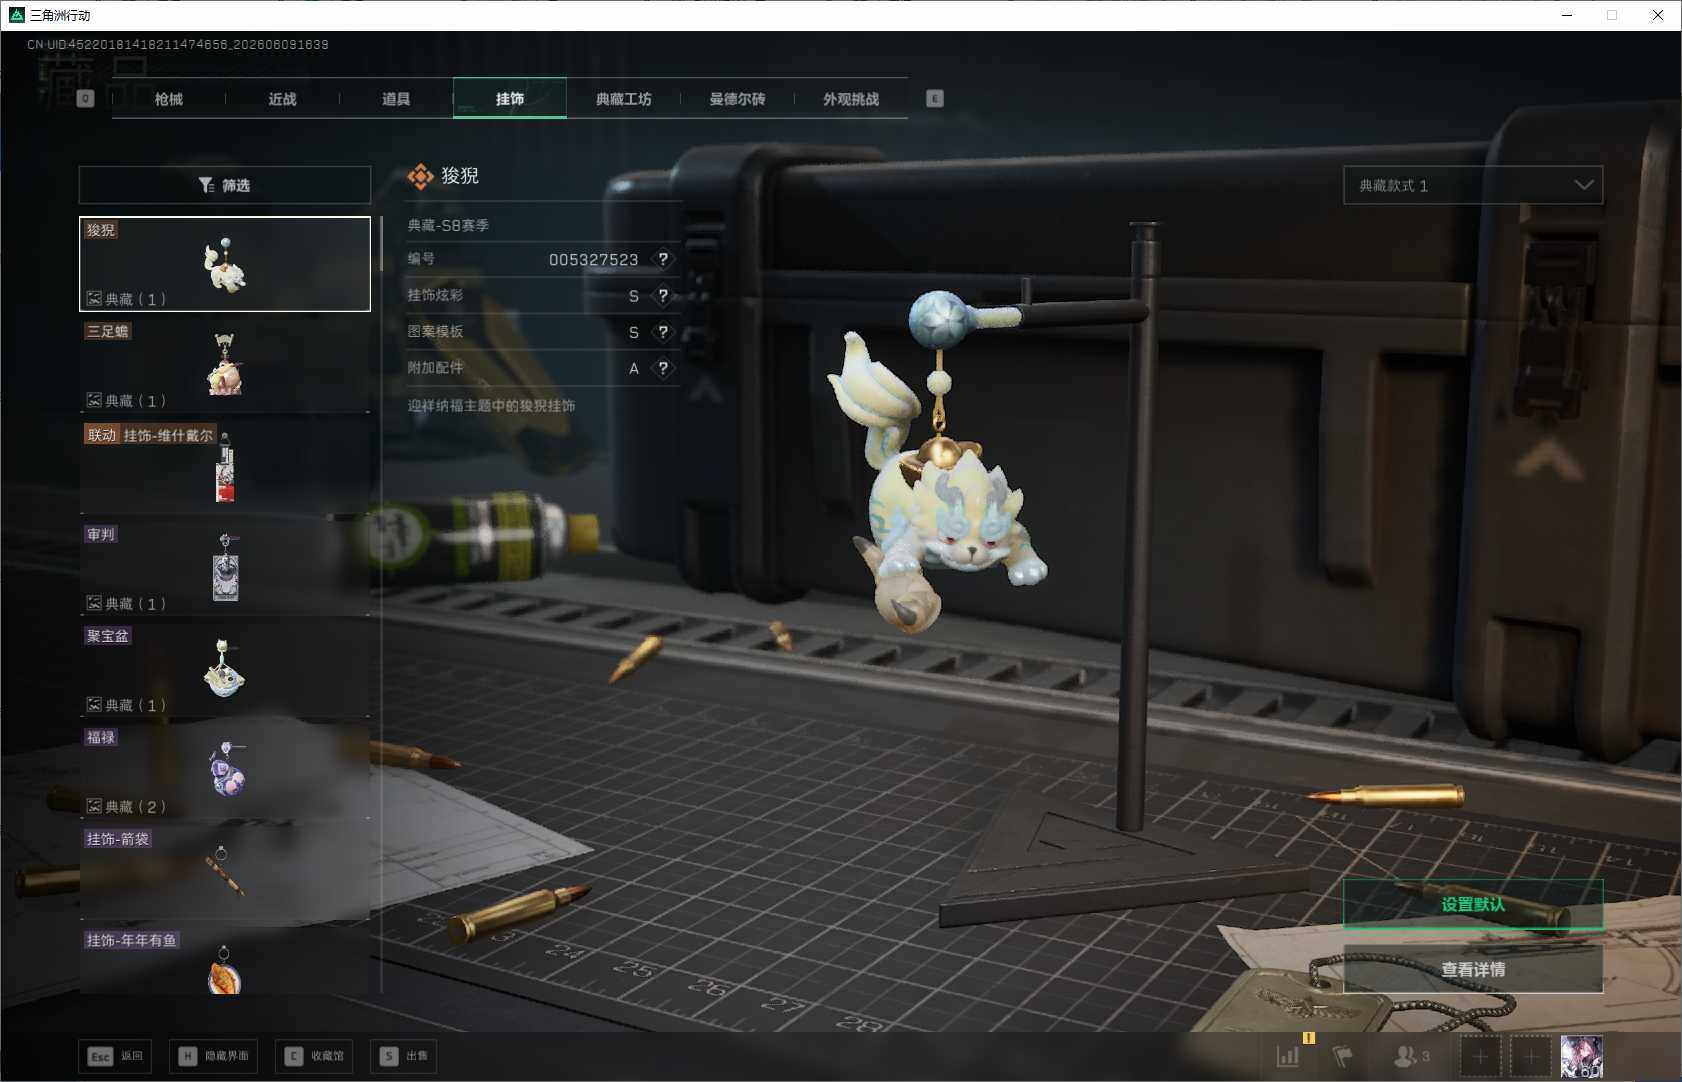This screenshot has width=1682, height=1082.
Task: Open 收藏馆 with the C button
Action: 314,1056
